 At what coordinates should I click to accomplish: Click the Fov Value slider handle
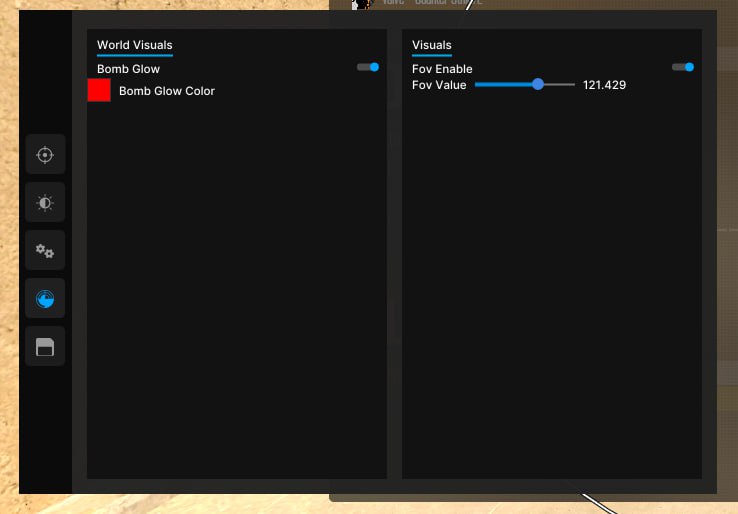pyautogui.click(x=538, y=85)
